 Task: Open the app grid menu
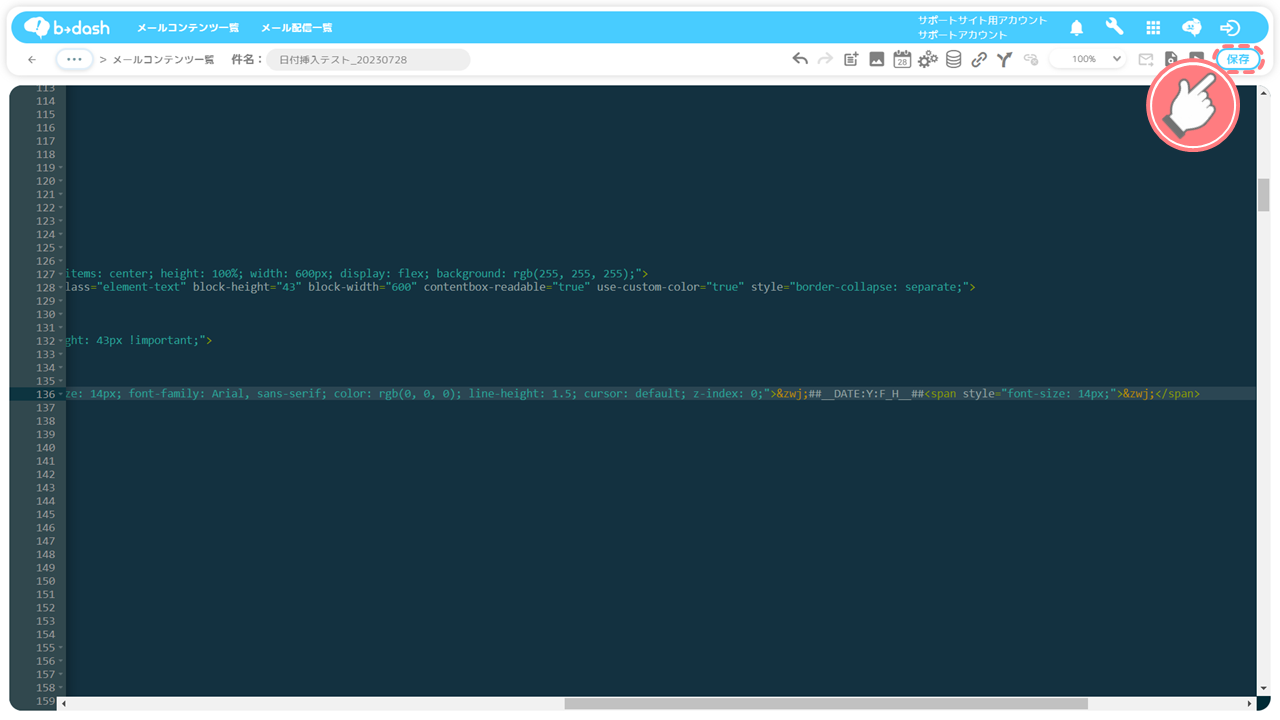1153,28
